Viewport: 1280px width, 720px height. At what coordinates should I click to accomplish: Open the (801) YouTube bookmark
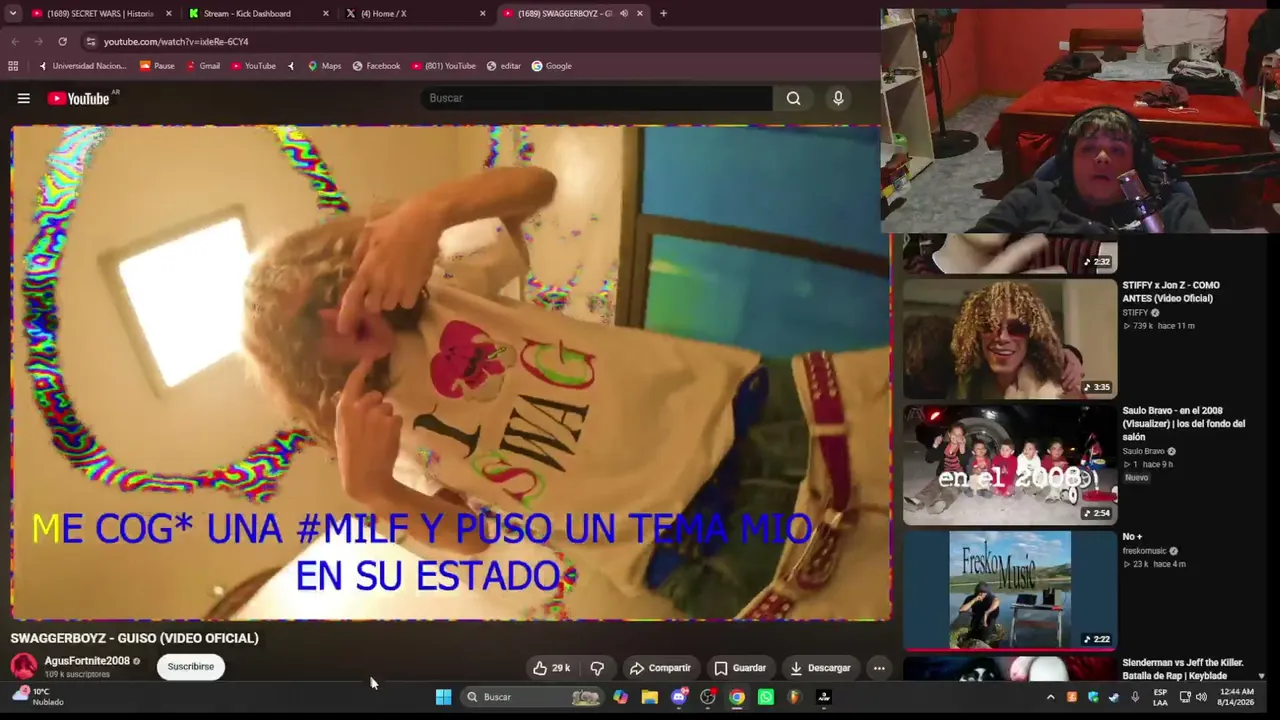(444, 66)
